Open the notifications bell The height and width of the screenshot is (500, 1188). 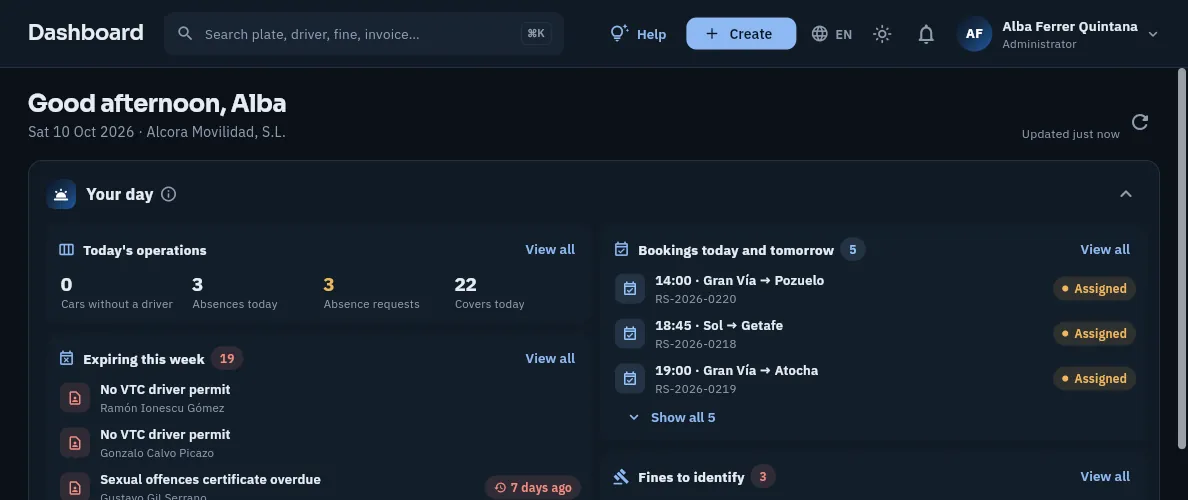pyautogui.click(x=926, y=33)
